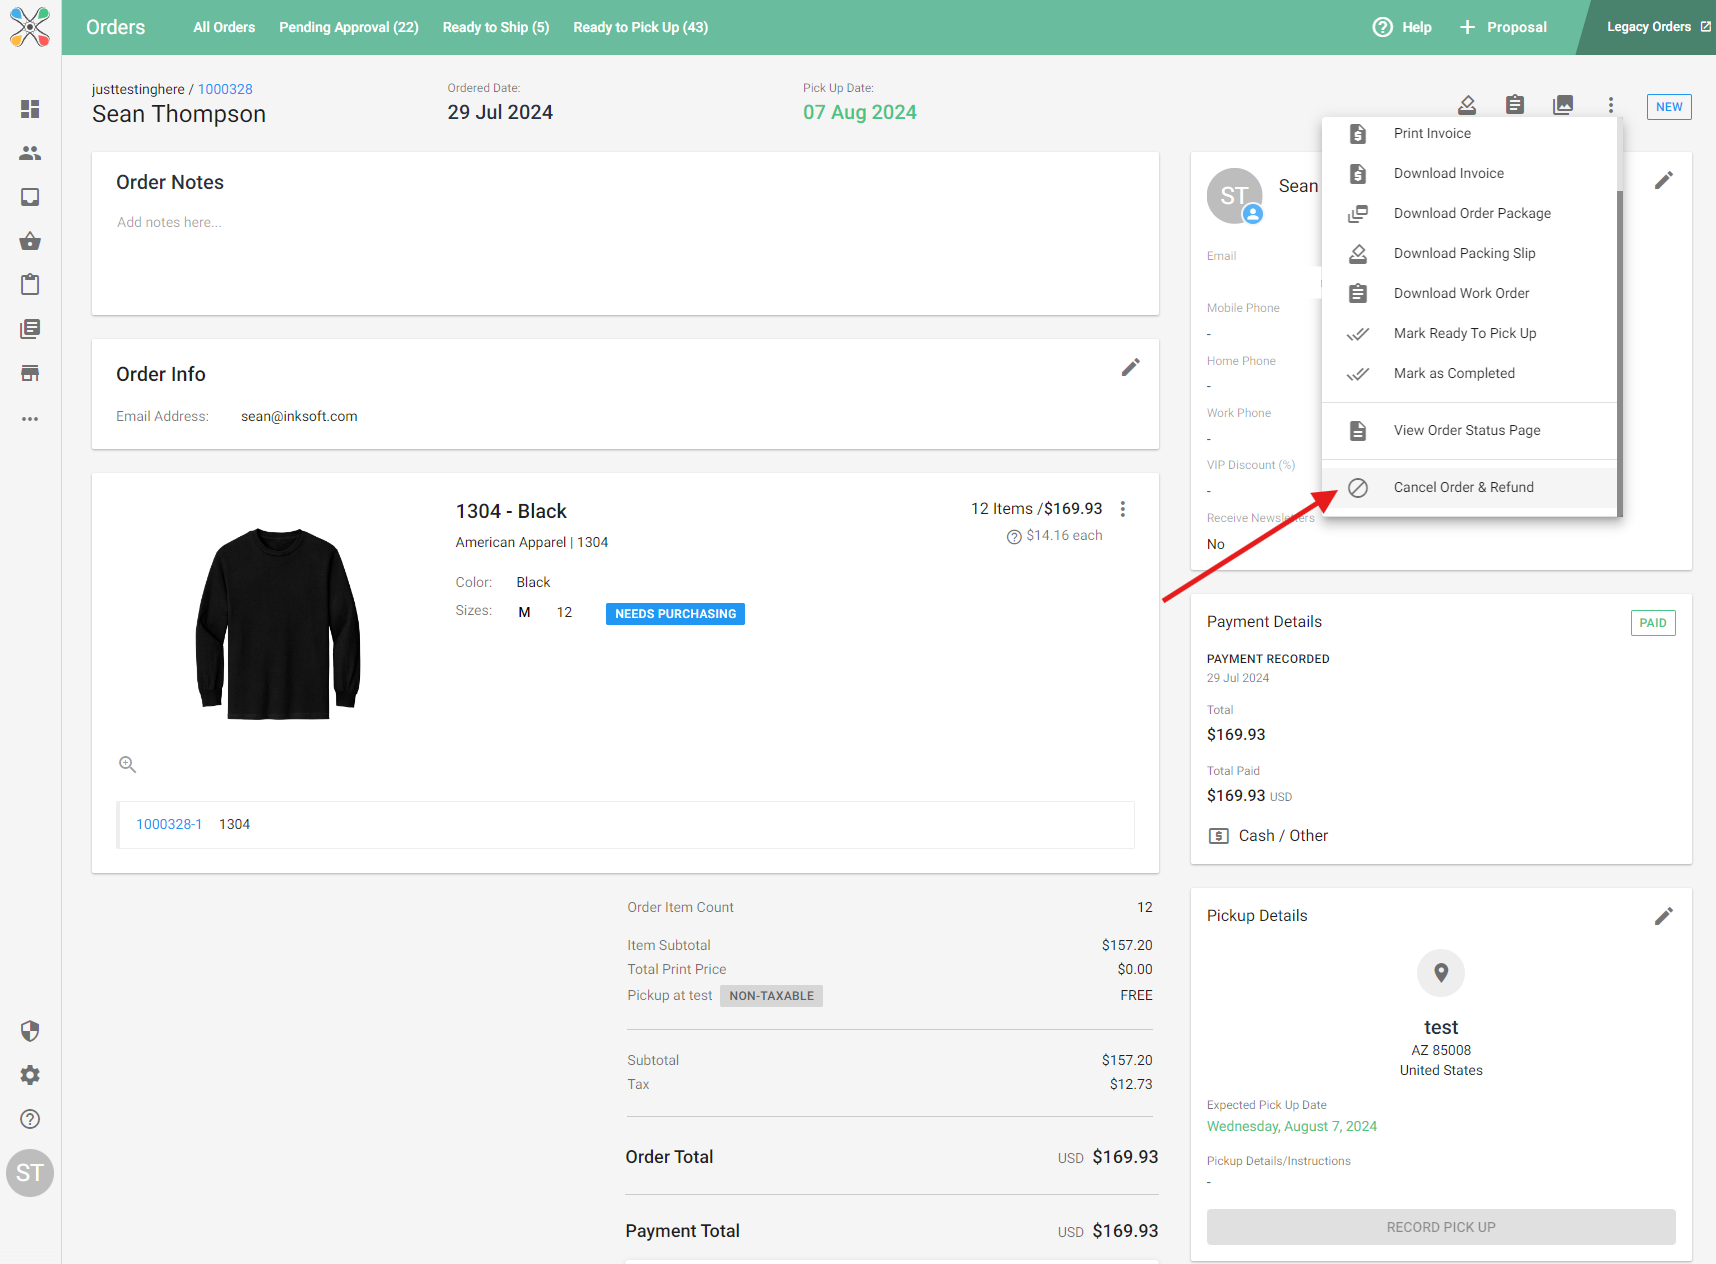Viewport: 1716px width, 1264px height.
Task: Toggle the order actions three-dot menu
Action: click(x=1610, y=105)
